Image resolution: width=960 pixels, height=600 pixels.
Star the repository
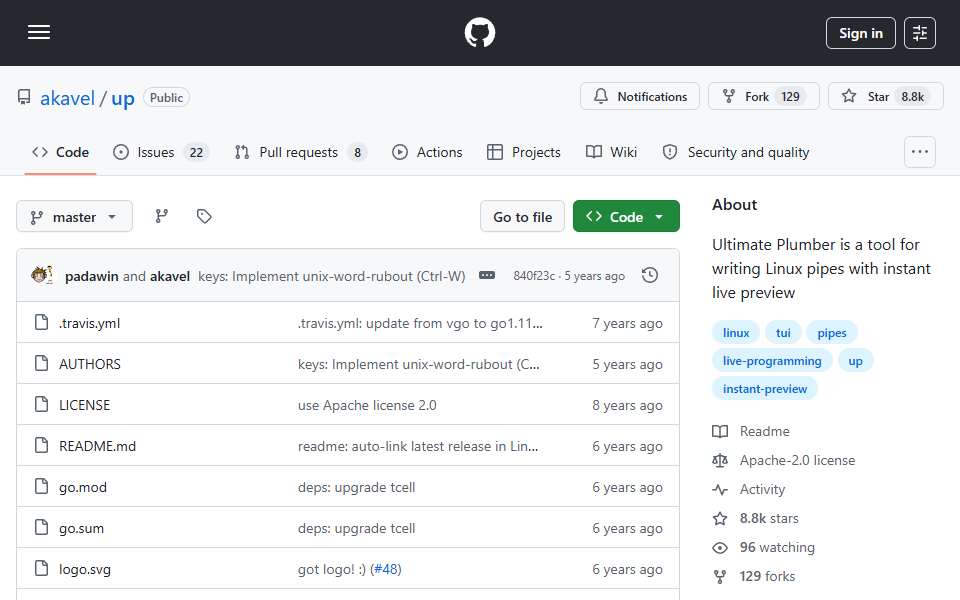pyautogui.click(x=885, y=97)
